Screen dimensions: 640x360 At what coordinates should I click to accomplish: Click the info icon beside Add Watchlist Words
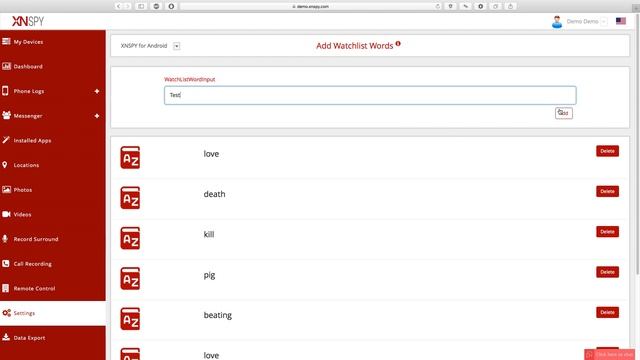[398, 44]
